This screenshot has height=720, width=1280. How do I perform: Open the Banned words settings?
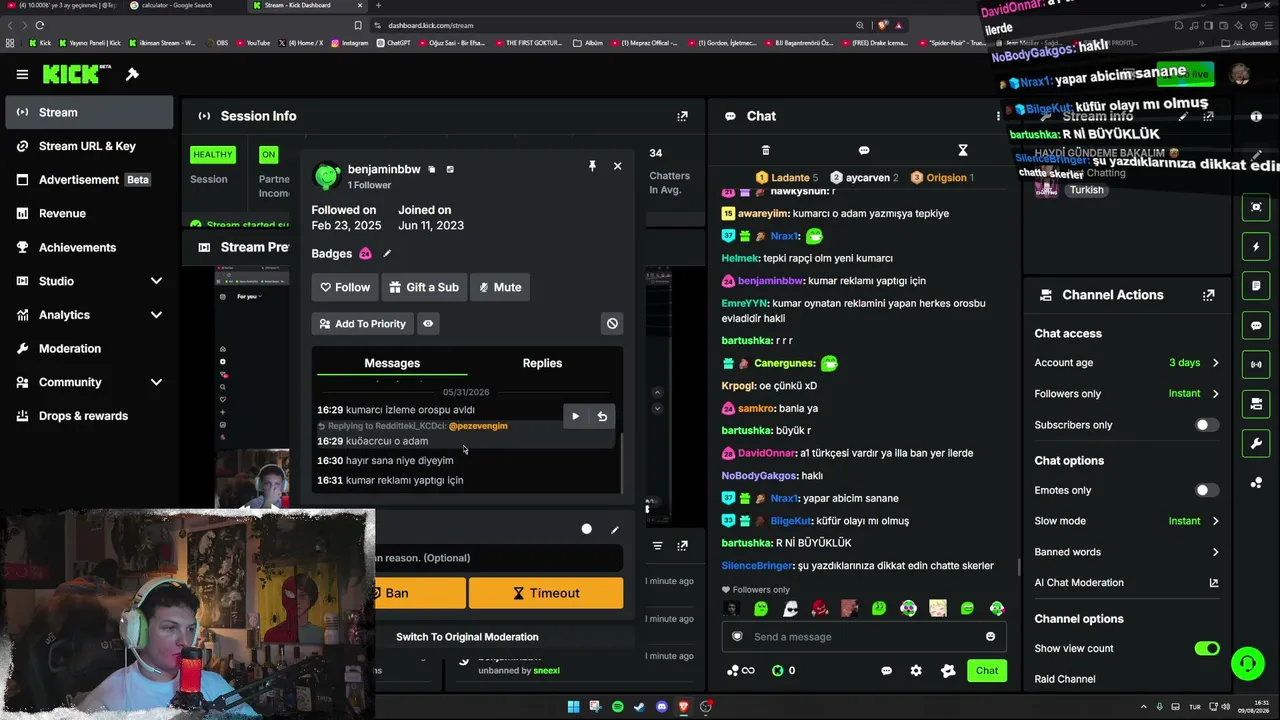[1127, 552]
